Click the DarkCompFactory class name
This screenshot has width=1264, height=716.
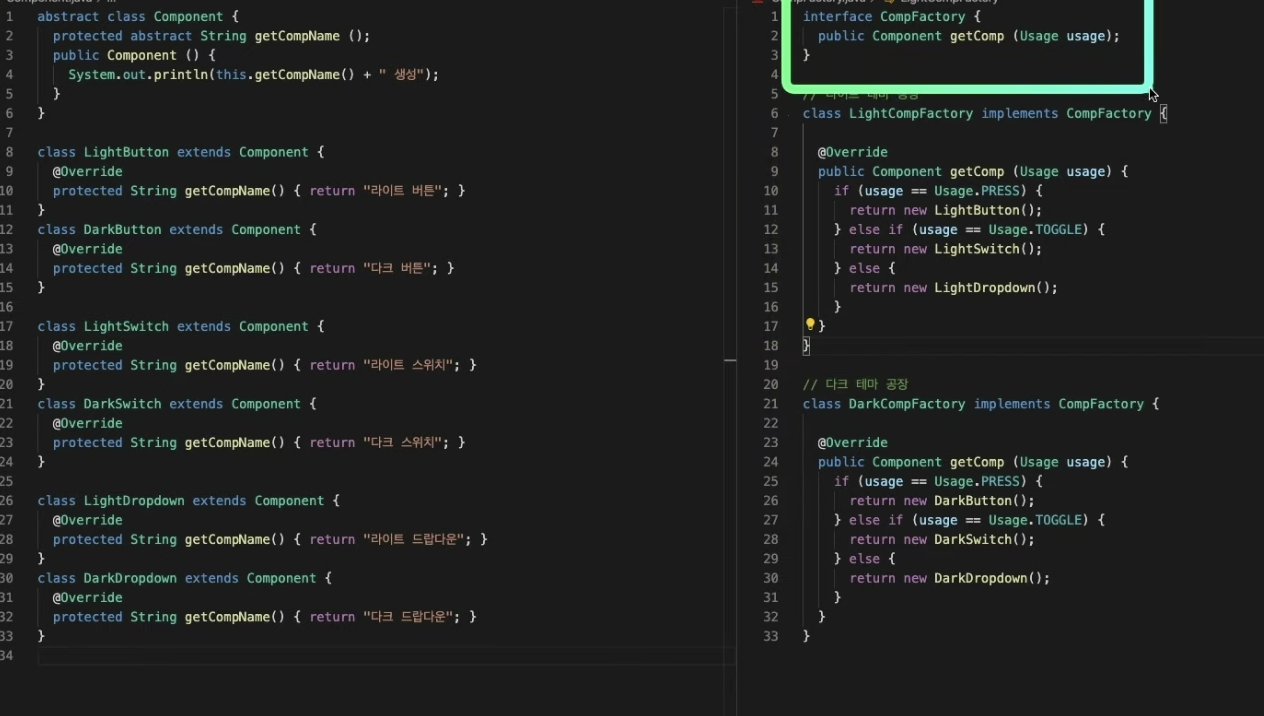coord(907,404)
